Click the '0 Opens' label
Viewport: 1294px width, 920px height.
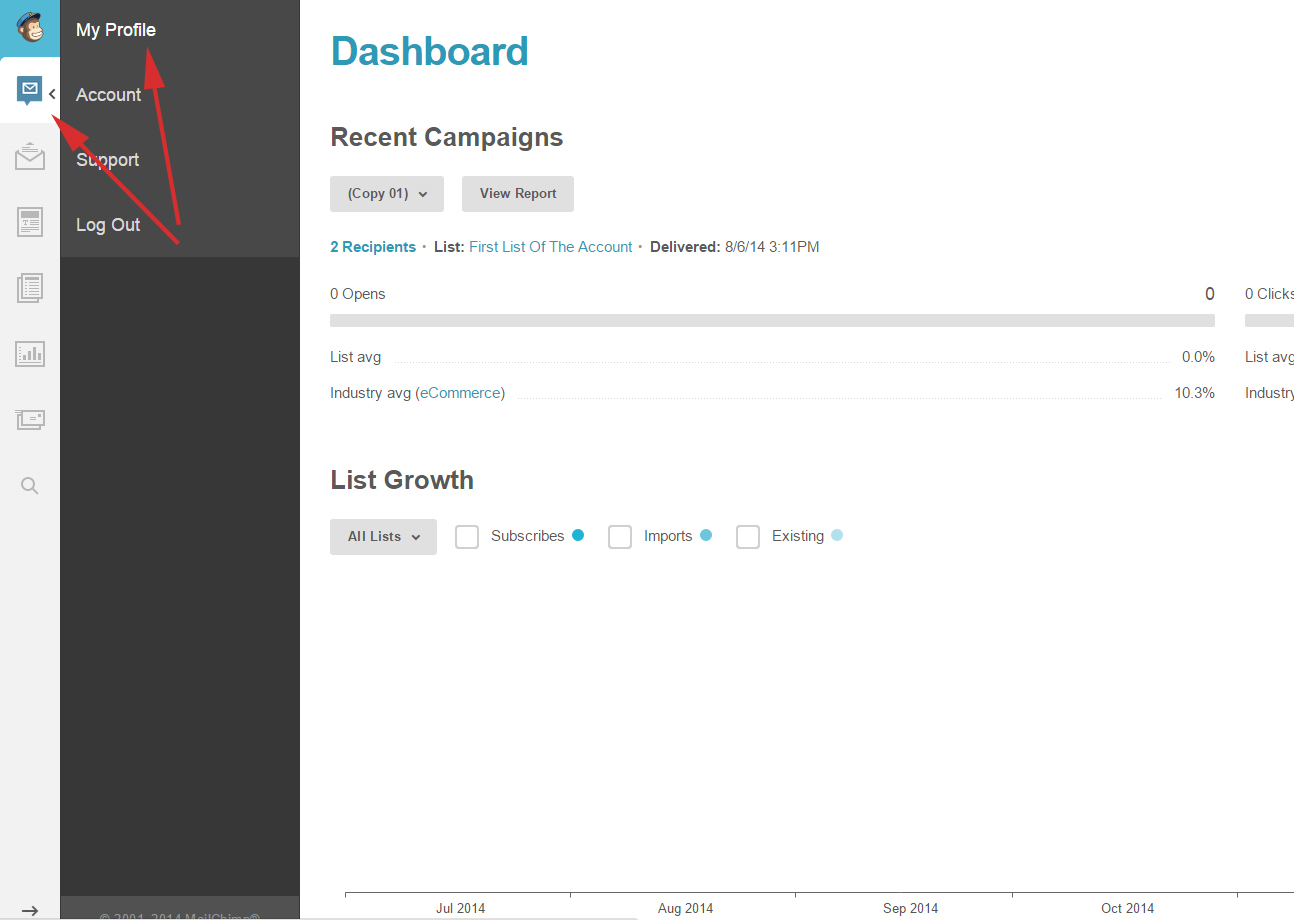358,294
